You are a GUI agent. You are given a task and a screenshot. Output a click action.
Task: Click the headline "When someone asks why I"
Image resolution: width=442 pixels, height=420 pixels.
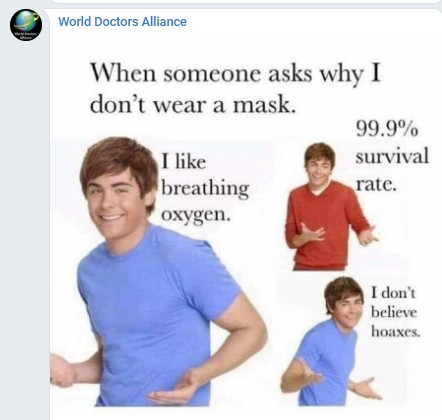tap(235, 73)
